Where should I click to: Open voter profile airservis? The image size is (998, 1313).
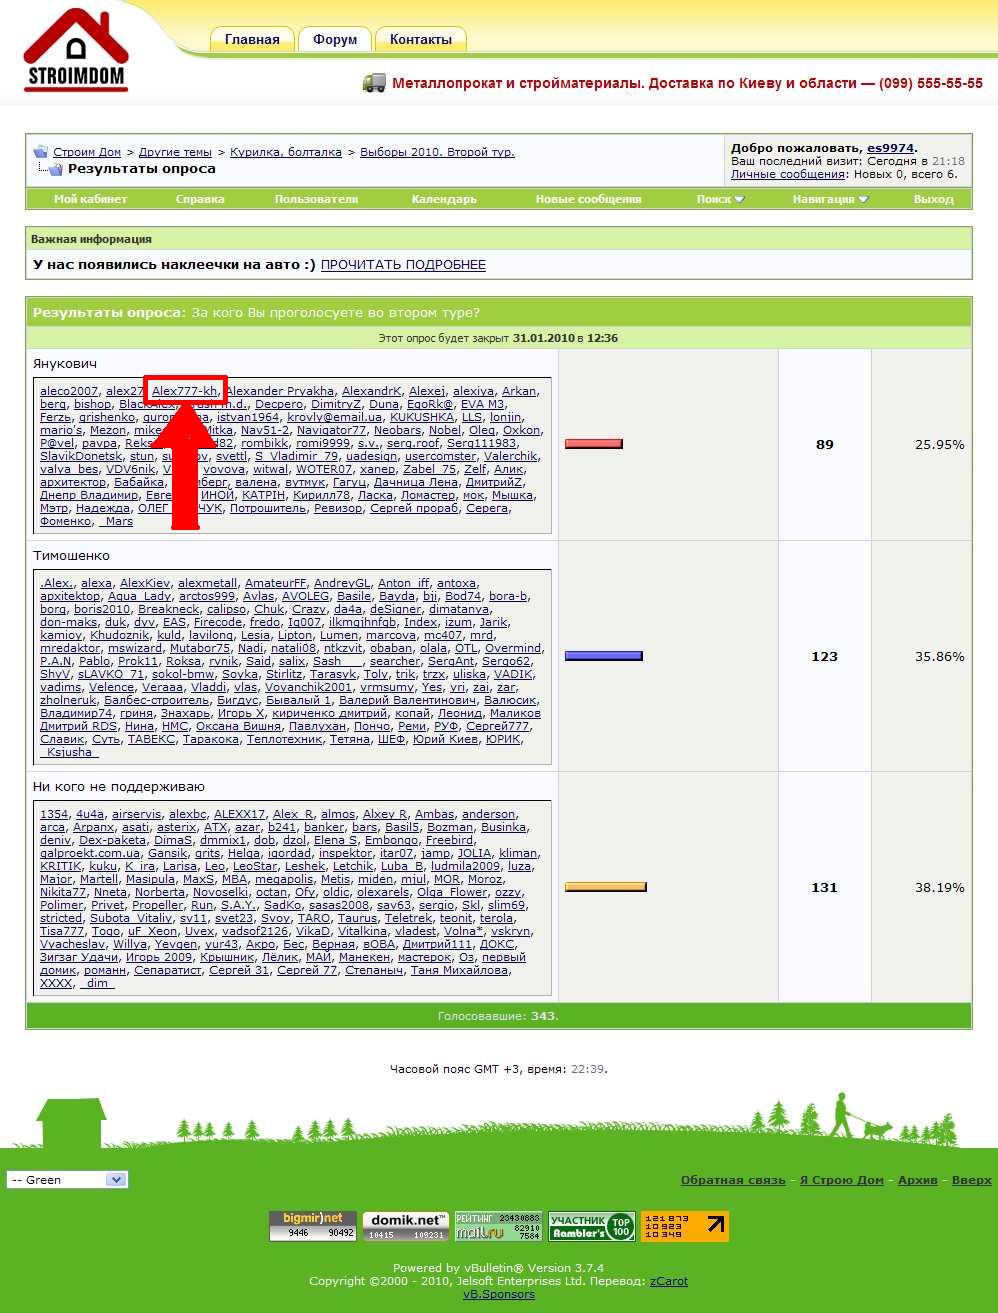click(136, 814)
